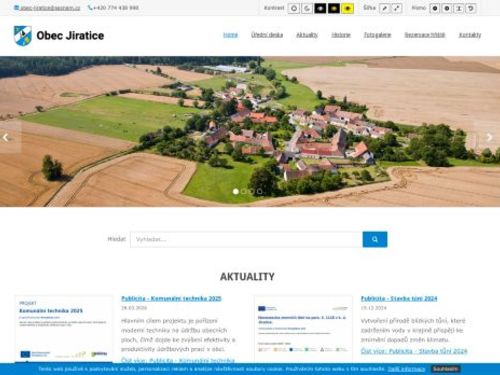500x375 pixels.
Task: Click the Souhlasím cookie consent button
Action: point(446,369)
